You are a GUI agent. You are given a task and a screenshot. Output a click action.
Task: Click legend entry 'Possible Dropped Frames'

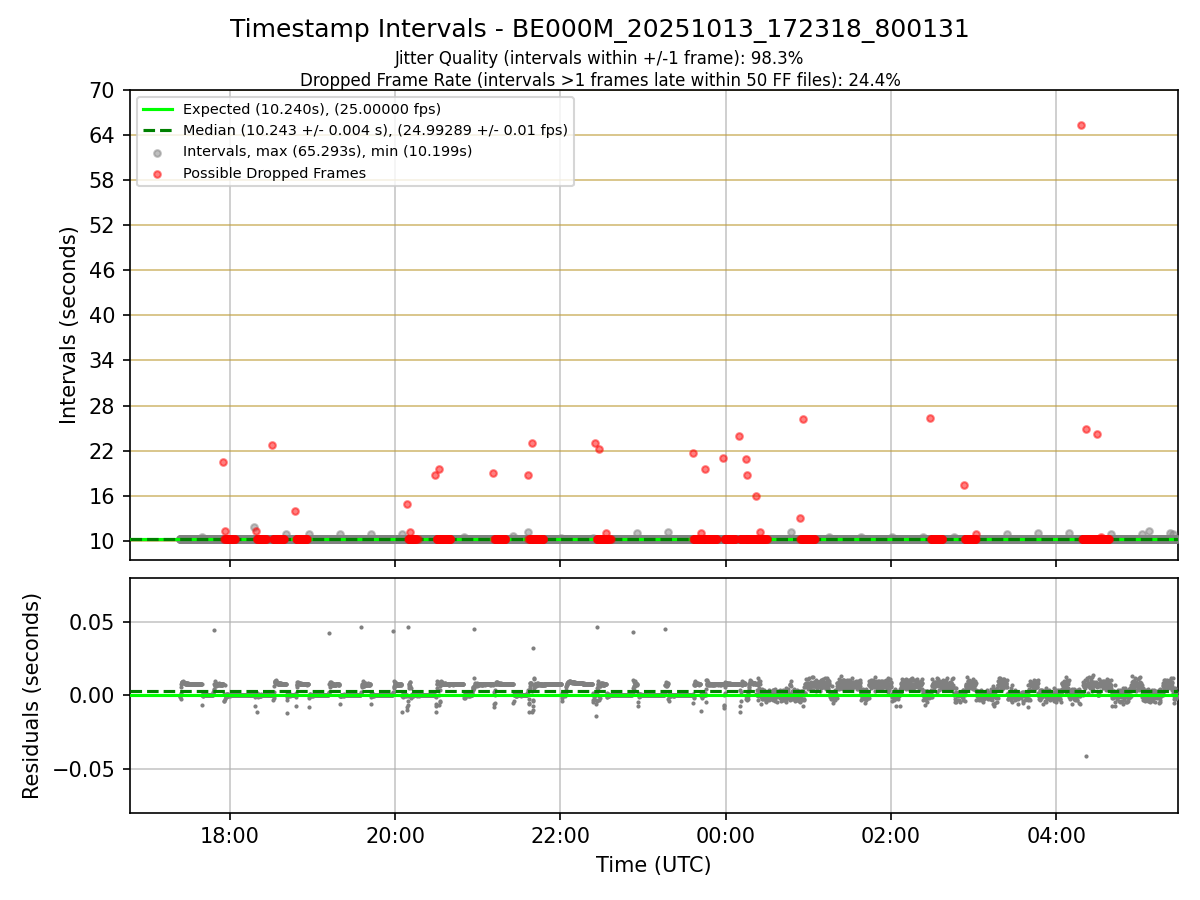tap(274, 173)
